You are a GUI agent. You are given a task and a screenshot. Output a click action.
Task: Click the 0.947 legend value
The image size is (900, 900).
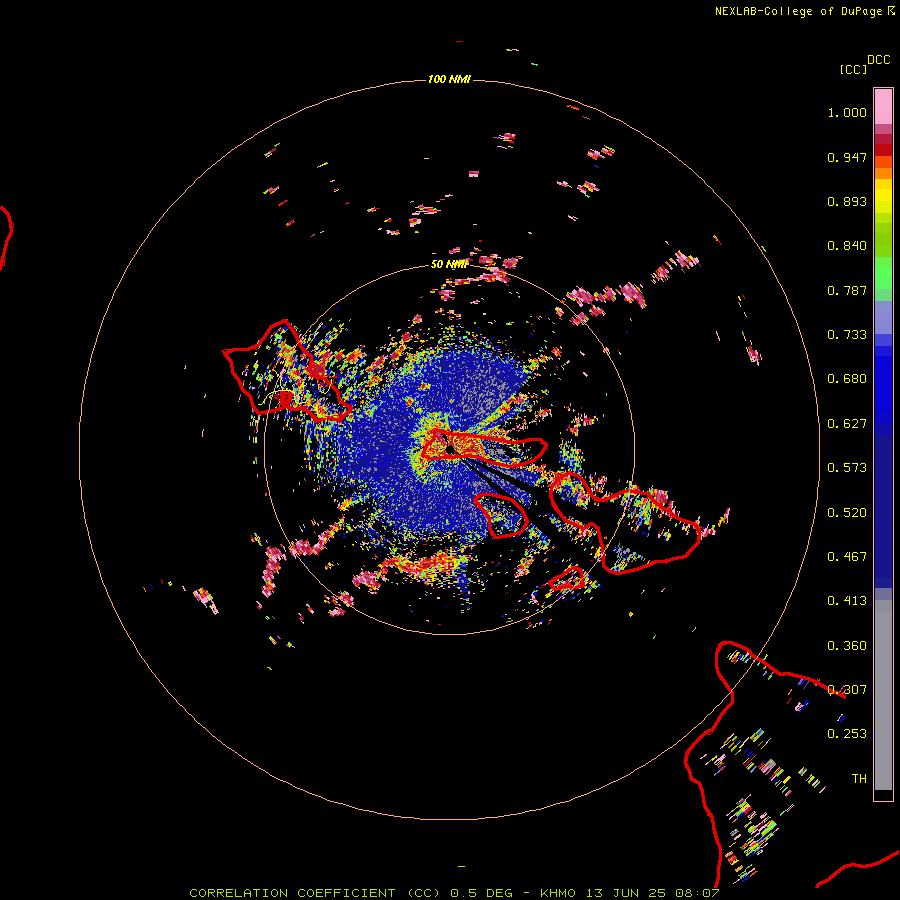[847, 157]
